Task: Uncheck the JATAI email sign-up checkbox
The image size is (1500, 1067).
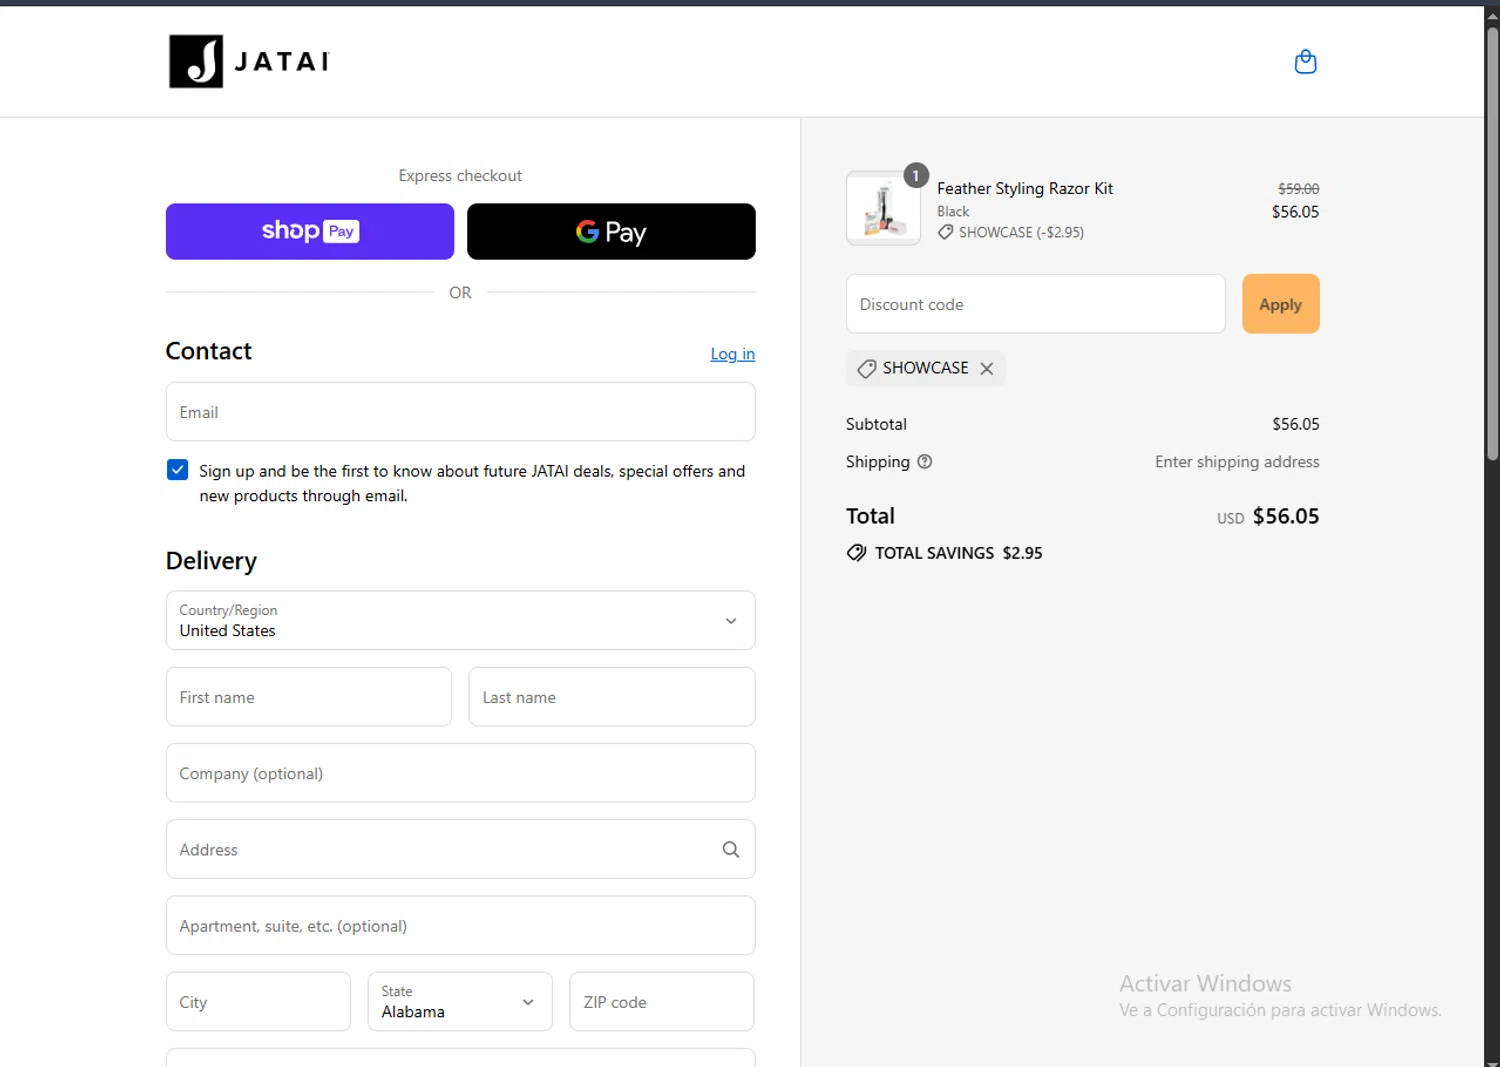Action: [177, 470]
